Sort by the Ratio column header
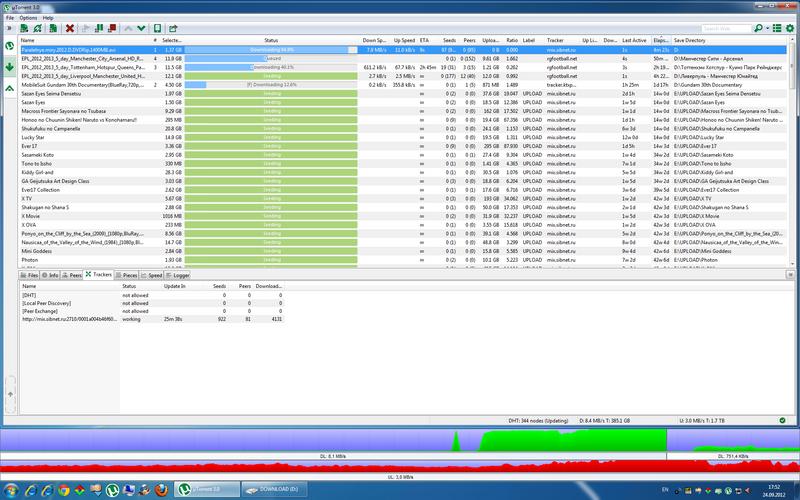800x500 pixels. tap(512, 40)
